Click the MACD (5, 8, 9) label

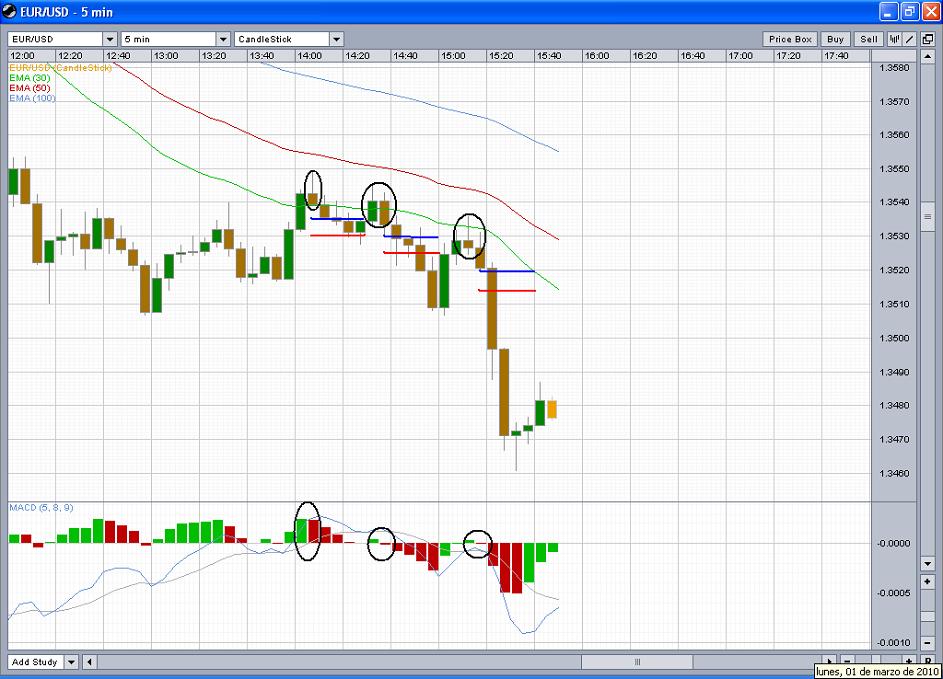pyautogui.click(x=41, y=508)
